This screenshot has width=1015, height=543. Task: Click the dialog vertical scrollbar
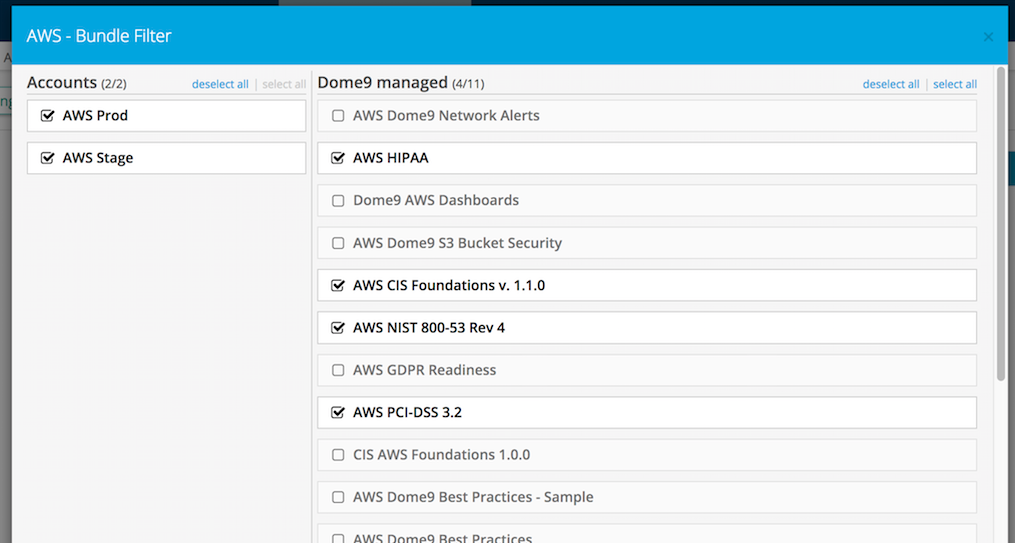(1001, 223)
